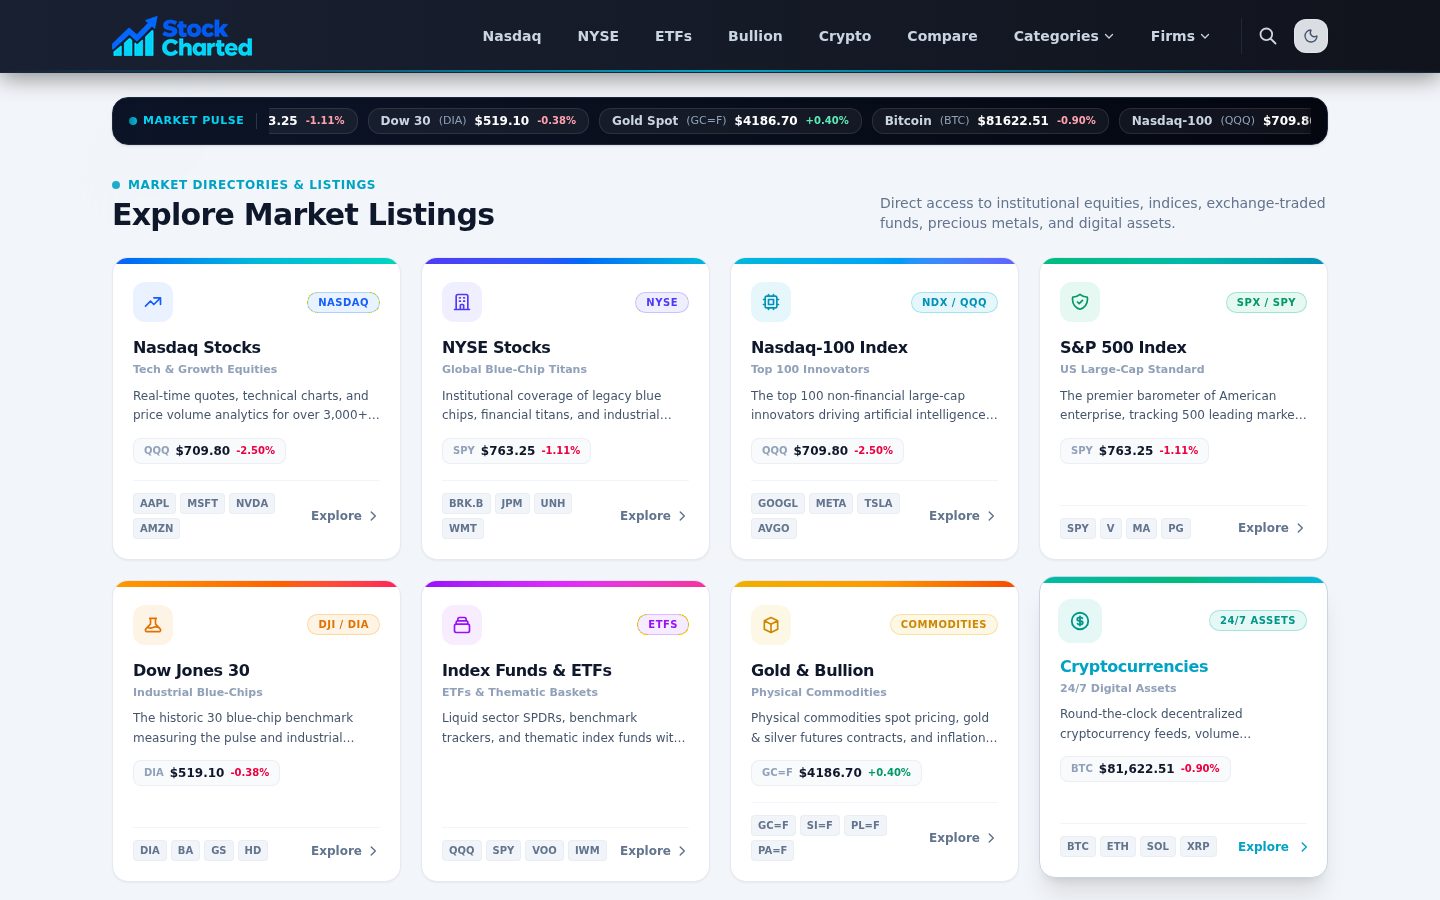Screen dimensions: 1440x900
Task: Expand the Firms dropdown menu
Action: click(x=1180, y=36)
